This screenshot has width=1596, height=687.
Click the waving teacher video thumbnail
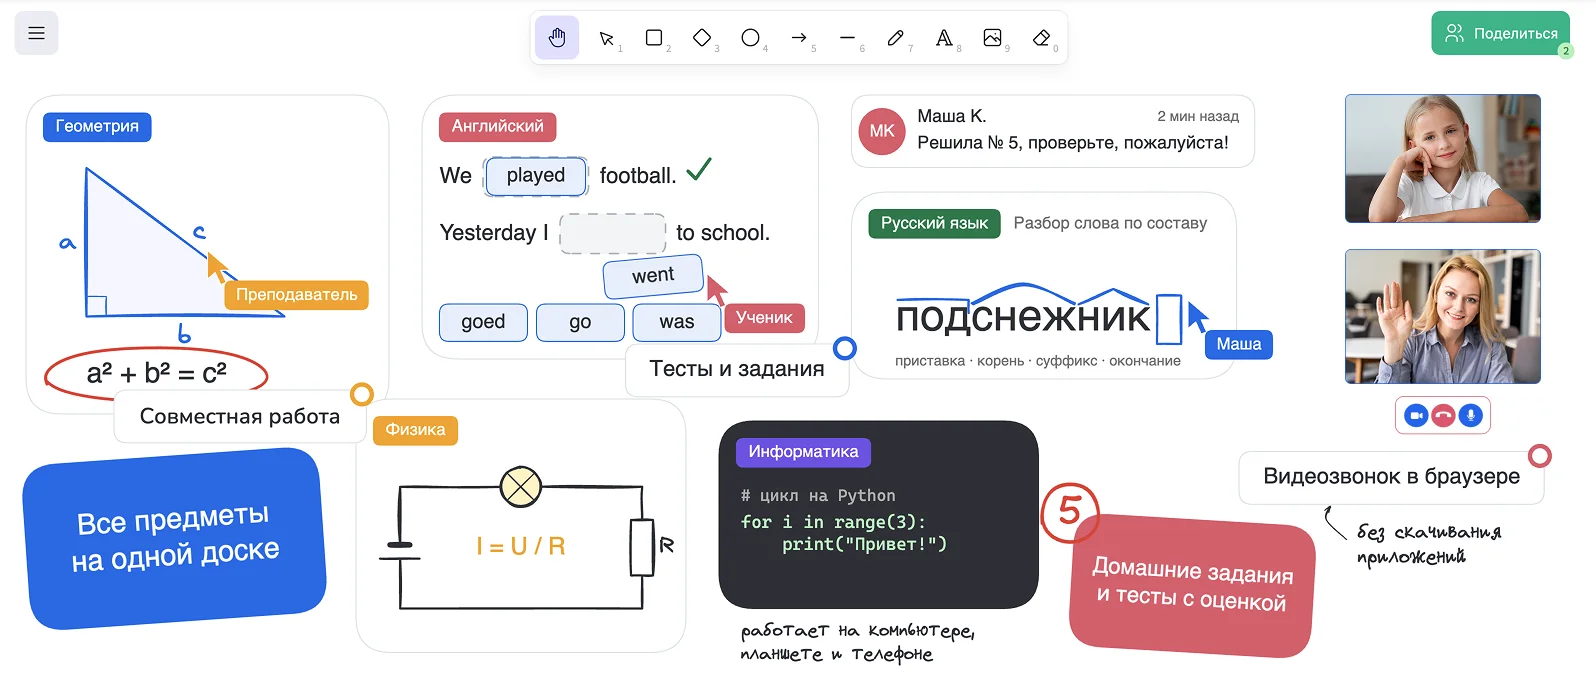[x=1442, y=316]
